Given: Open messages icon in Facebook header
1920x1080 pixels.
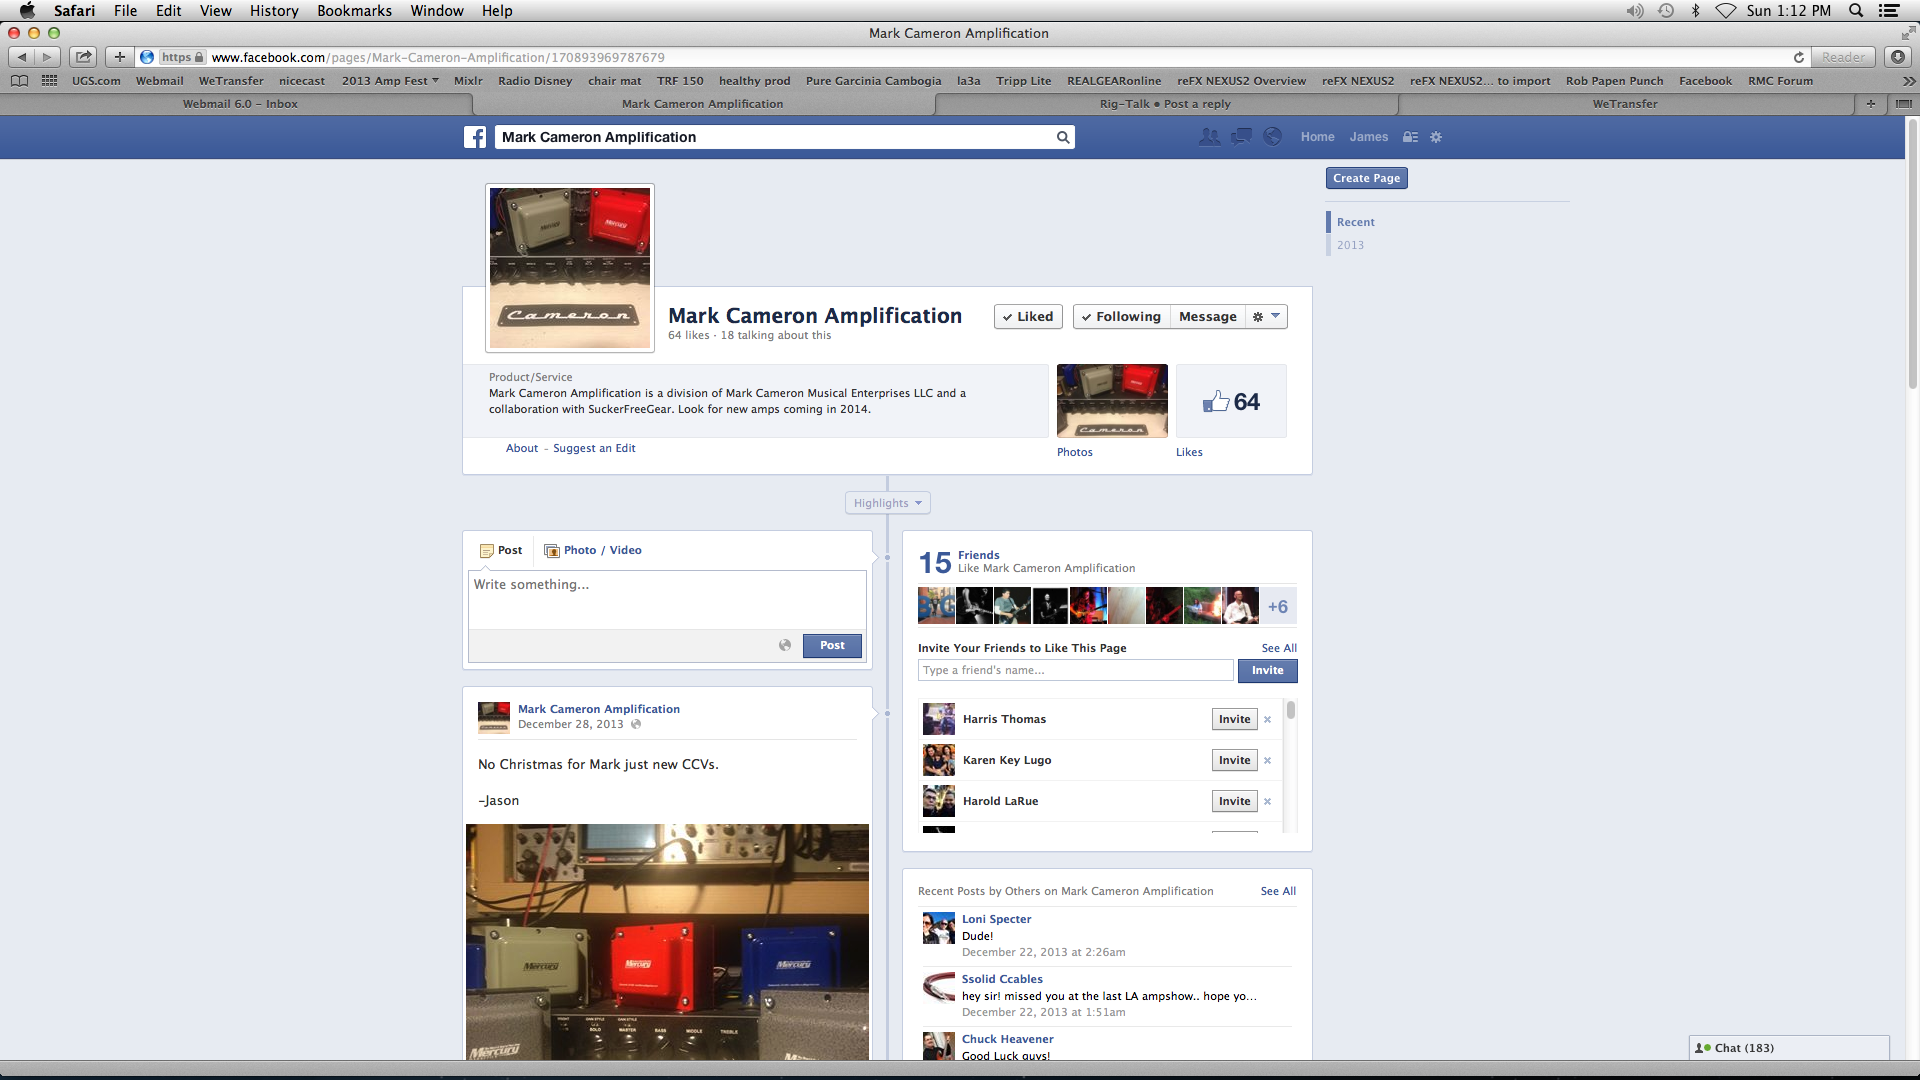Looking at the screenshot, I should (x=1241, y=137).
